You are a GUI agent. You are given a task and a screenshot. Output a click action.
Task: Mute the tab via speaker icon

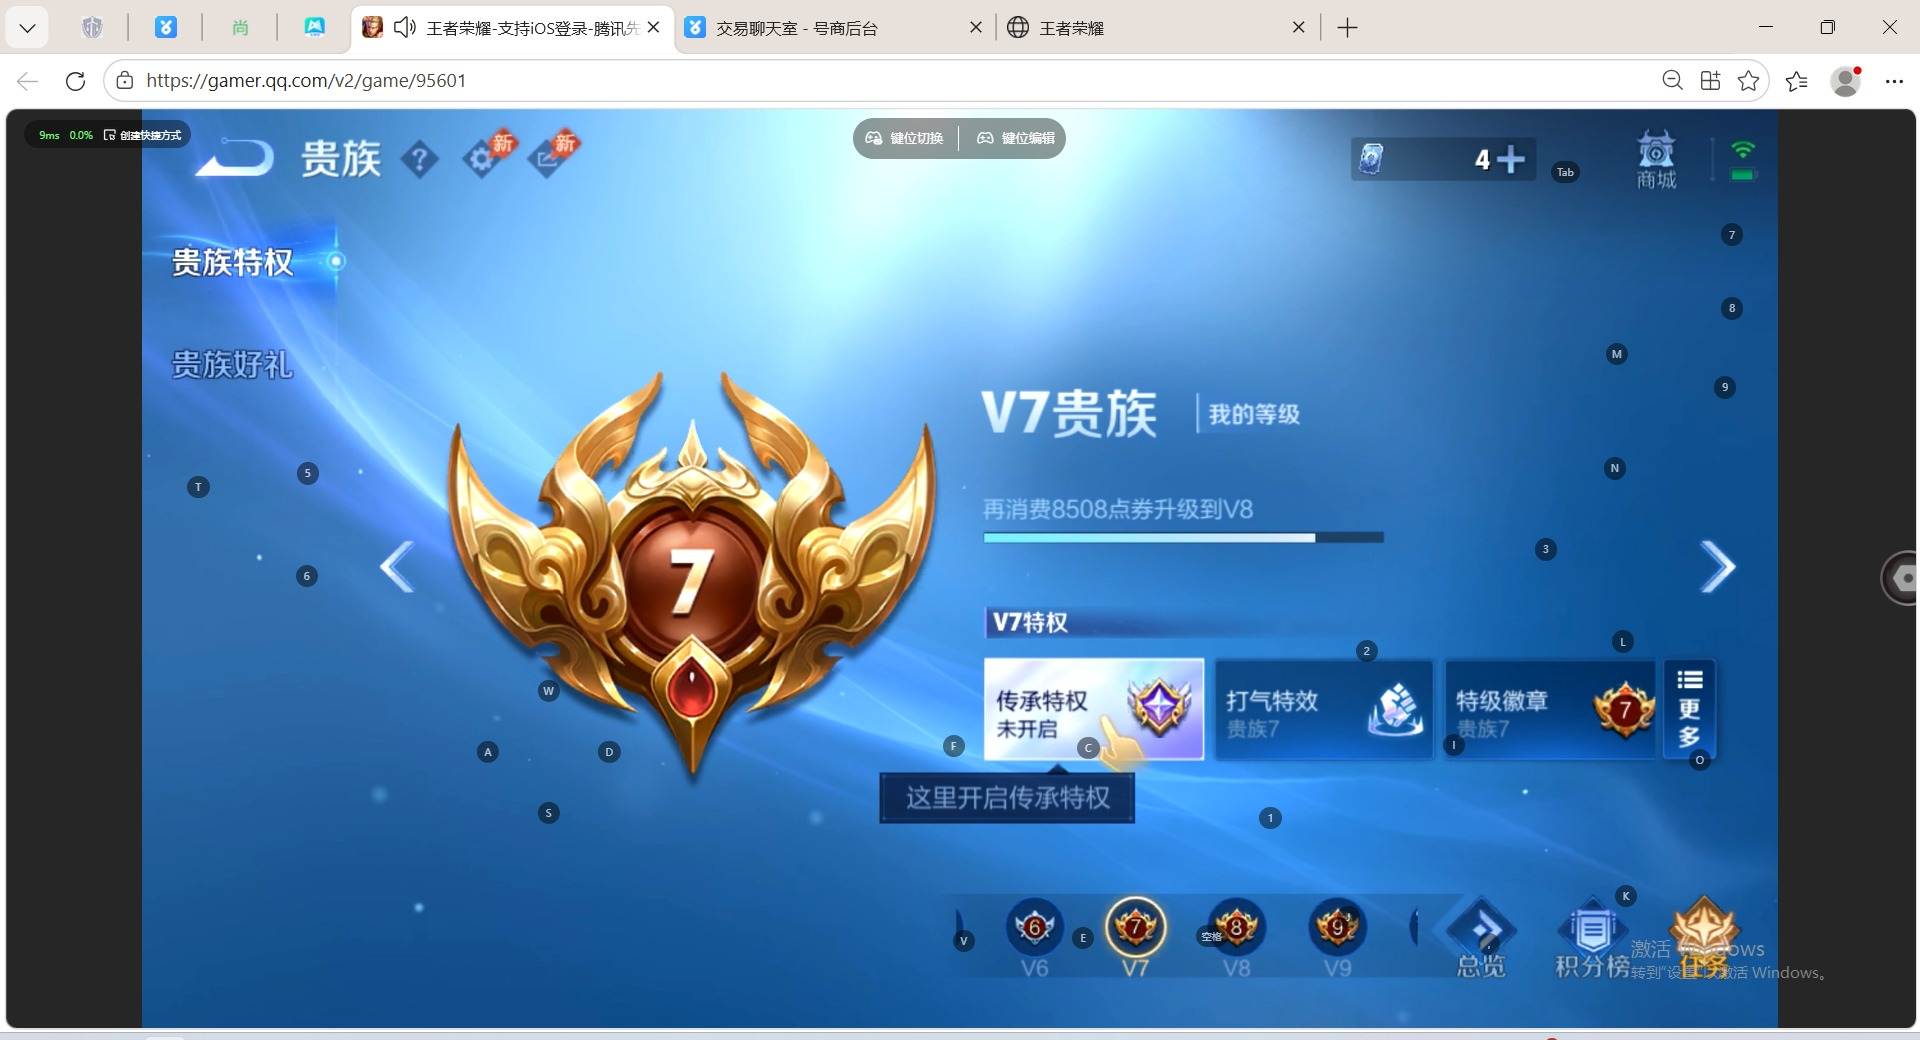(x=405, y=28)
